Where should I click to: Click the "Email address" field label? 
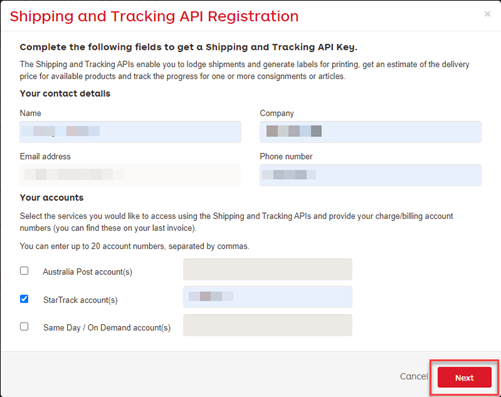point(45,156)
